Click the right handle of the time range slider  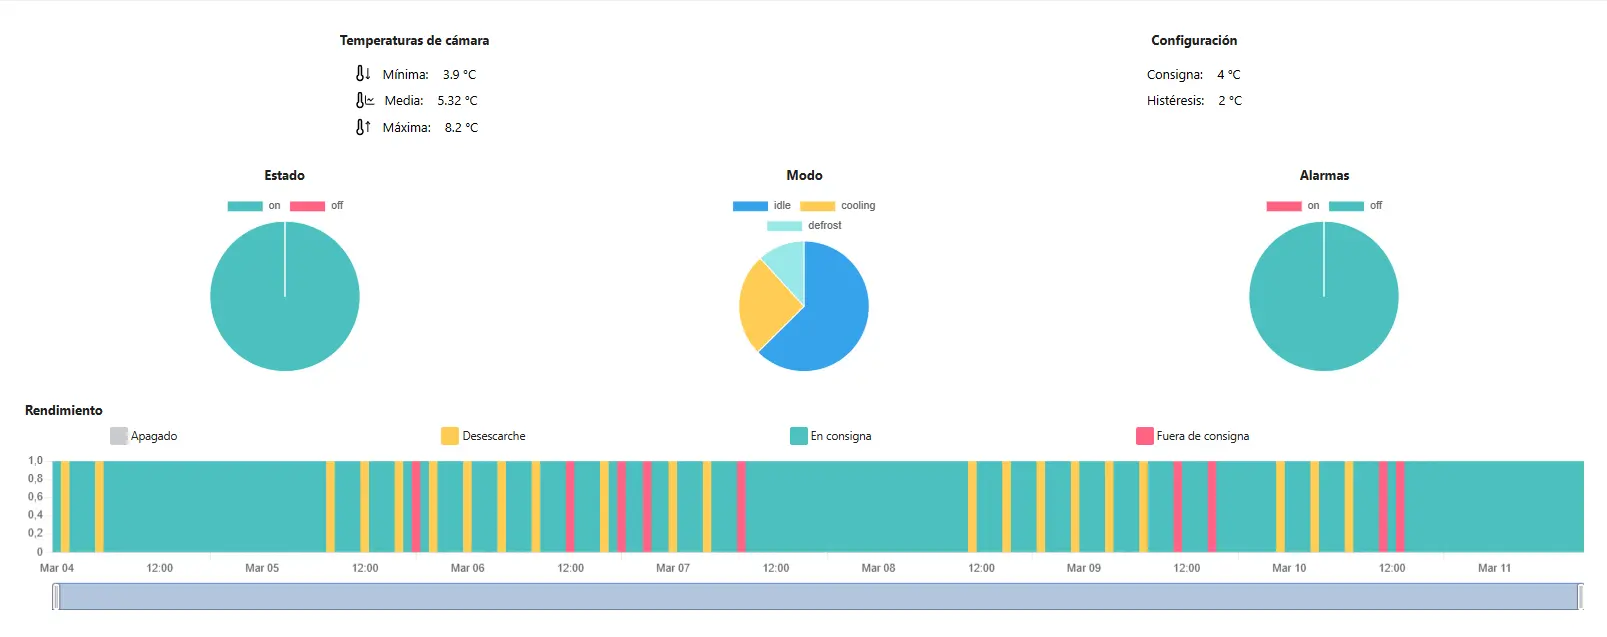click(1580, 597)
